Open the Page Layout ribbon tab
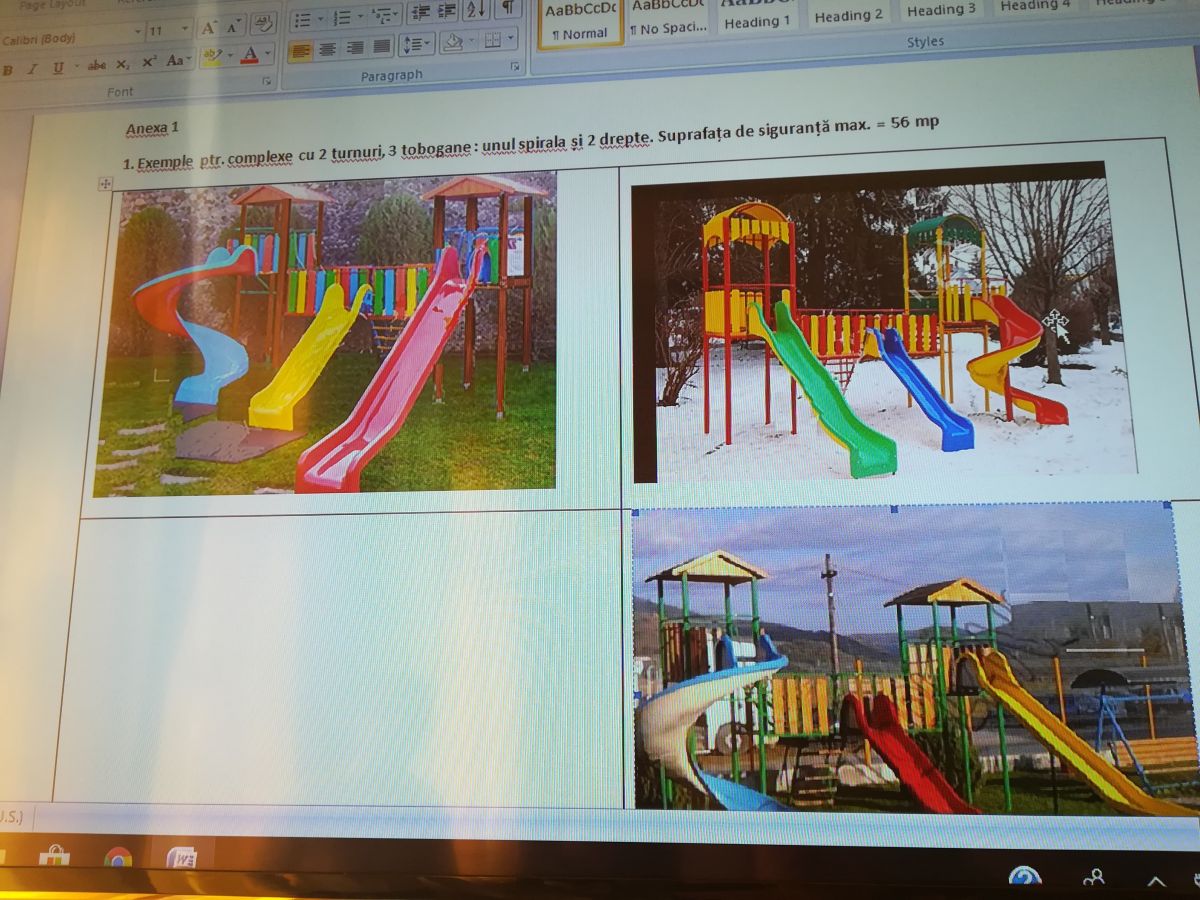This screenshot has height=900, width=1200. 53,5
